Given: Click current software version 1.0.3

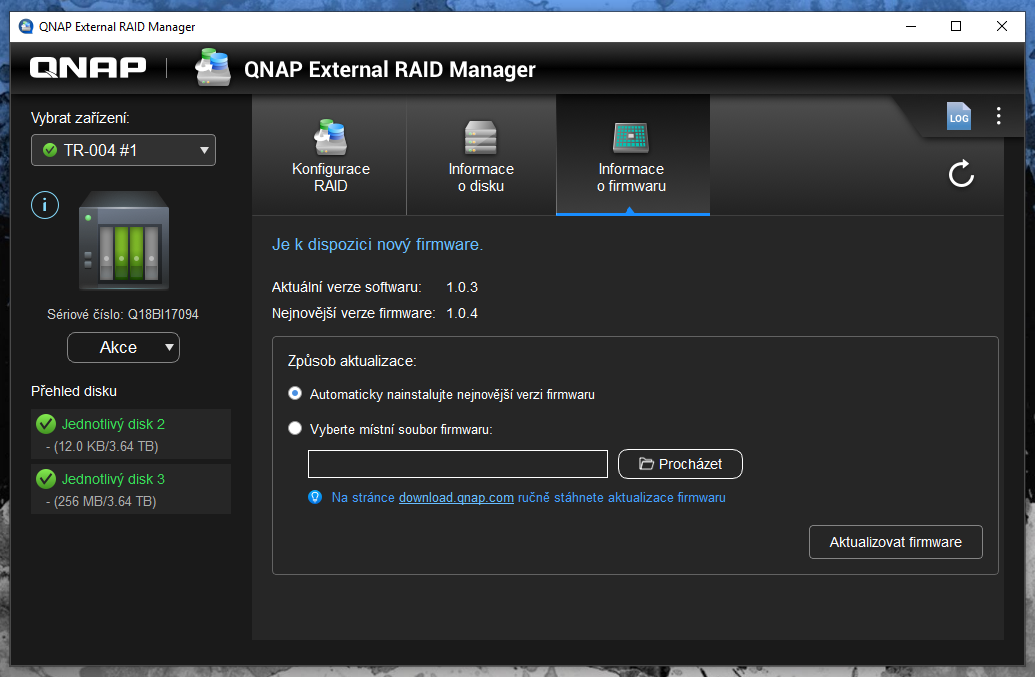Looking at the screenshot, I should click(x=462, y=287).
